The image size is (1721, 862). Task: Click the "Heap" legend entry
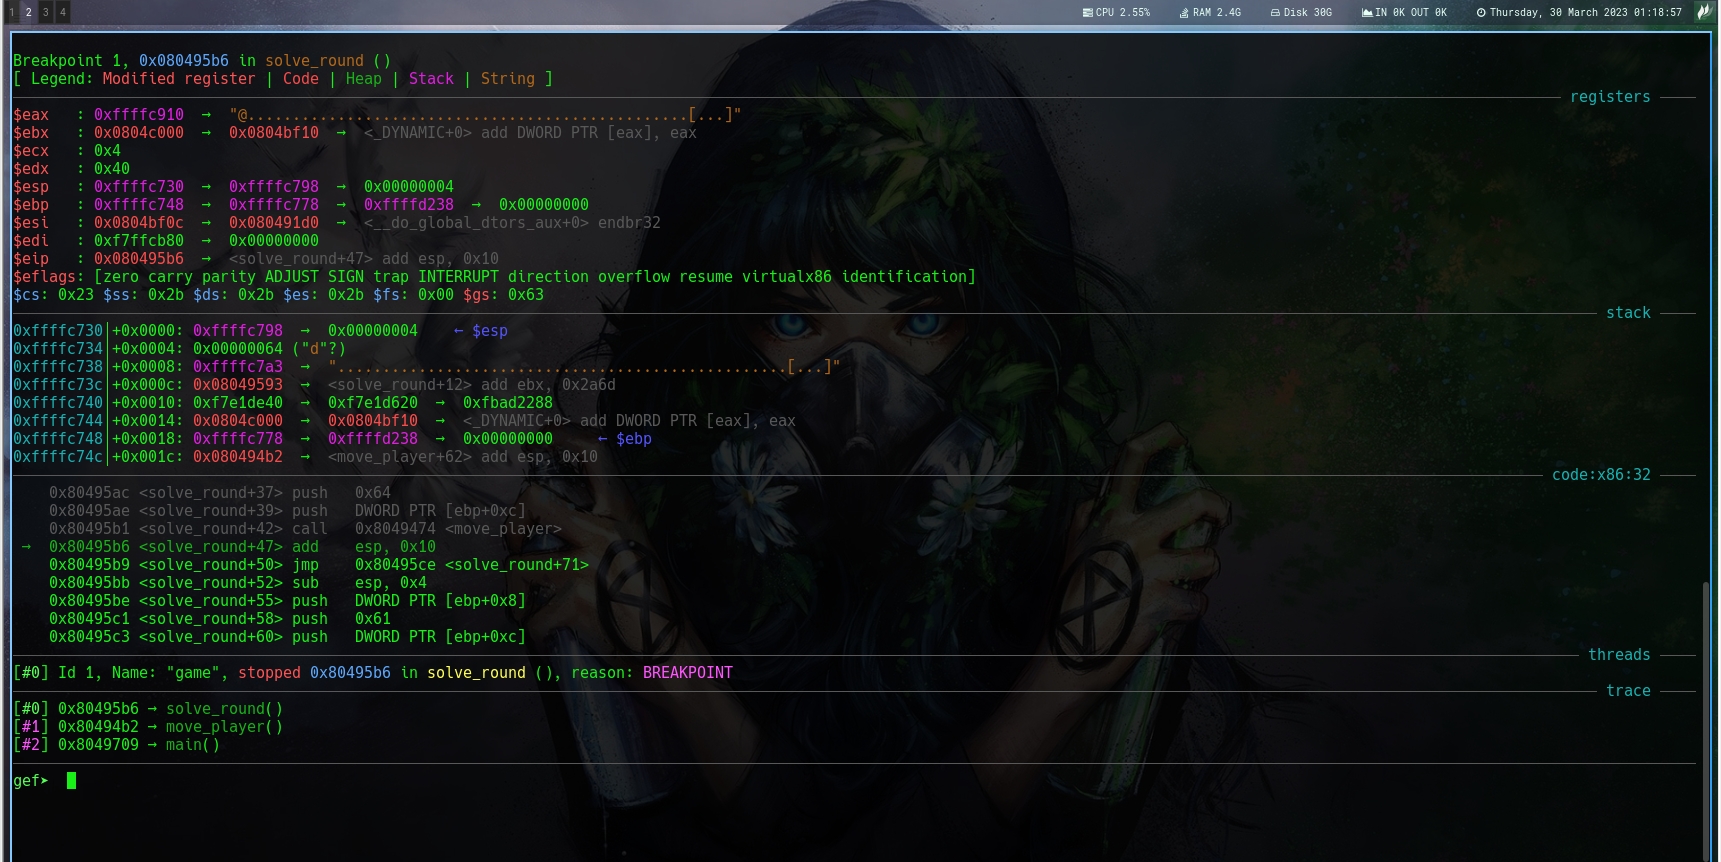(x=364, y=78)
